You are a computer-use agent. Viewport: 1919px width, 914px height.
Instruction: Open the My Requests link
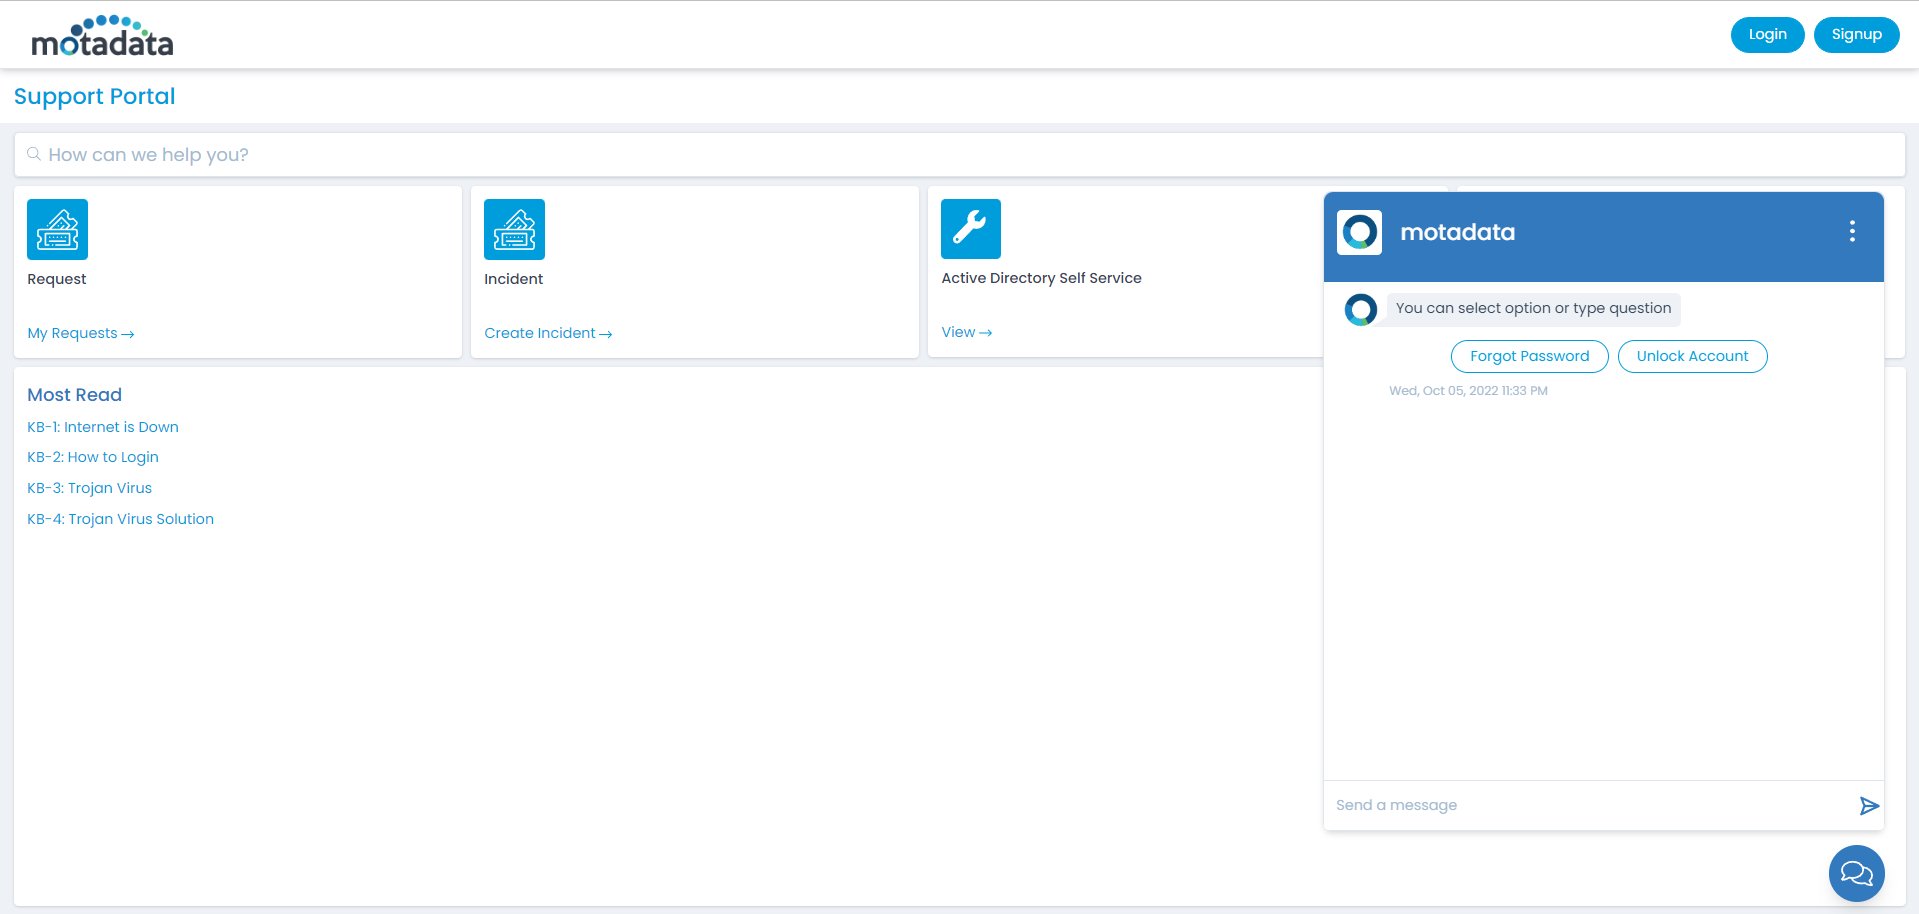(x=80, y=333)
